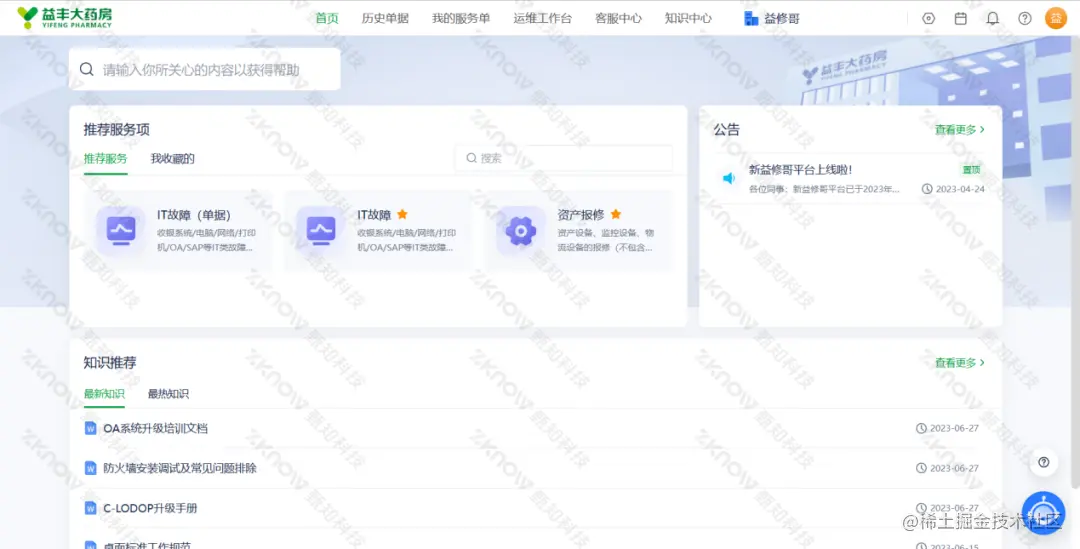Click the document icon beside C-LODOP升级手册
The width and height of the screenshot is (1080, 549).
90,508
